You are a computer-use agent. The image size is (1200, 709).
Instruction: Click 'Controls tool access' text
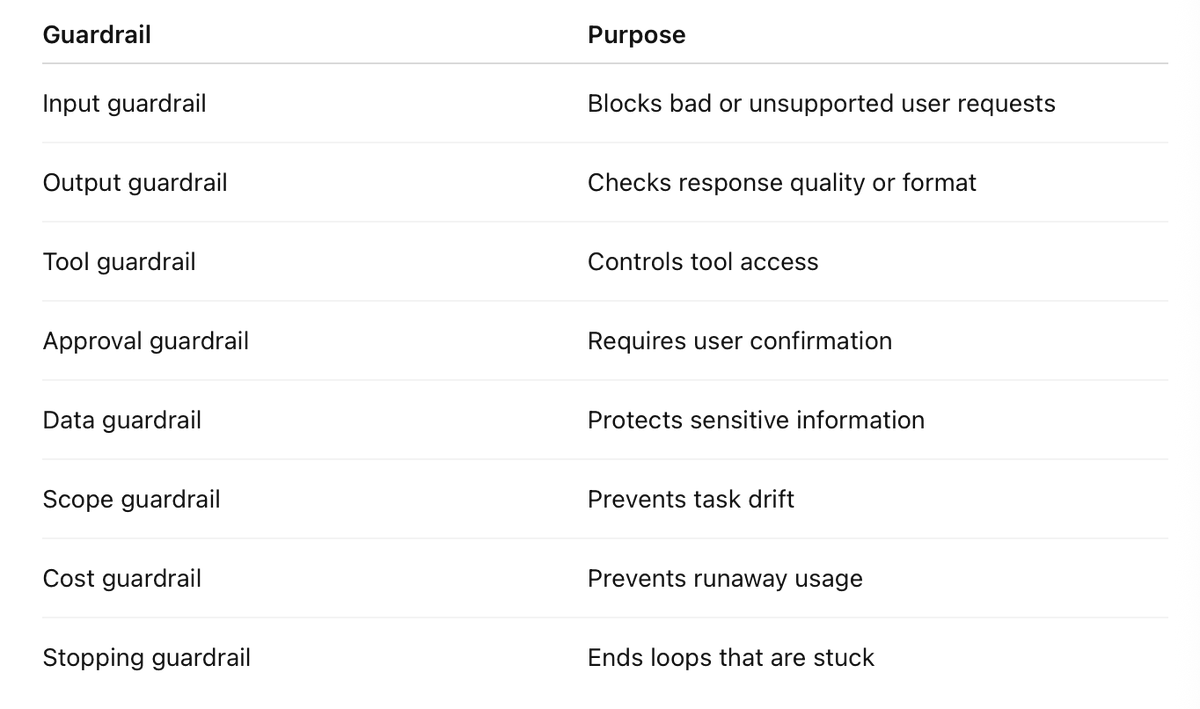(703, 261)
